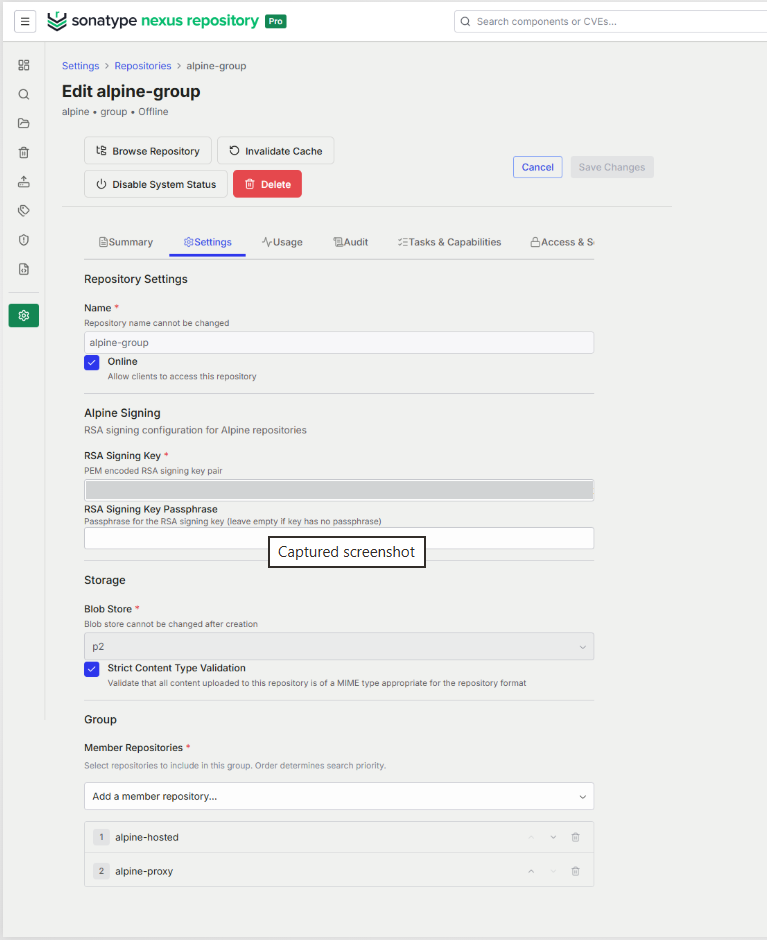Open the trash can icon in the sidebar
767x940 pixels.
[x=24, y=152]
